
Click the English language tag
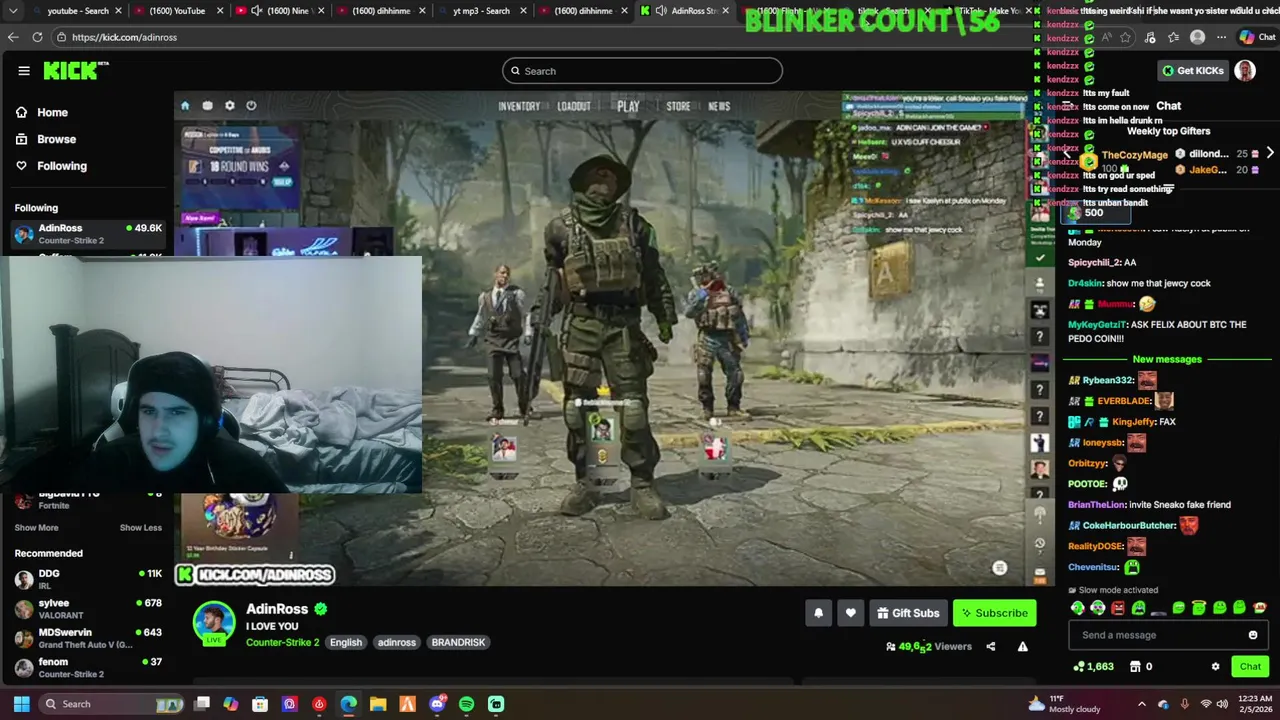click(x=346, y=642)
